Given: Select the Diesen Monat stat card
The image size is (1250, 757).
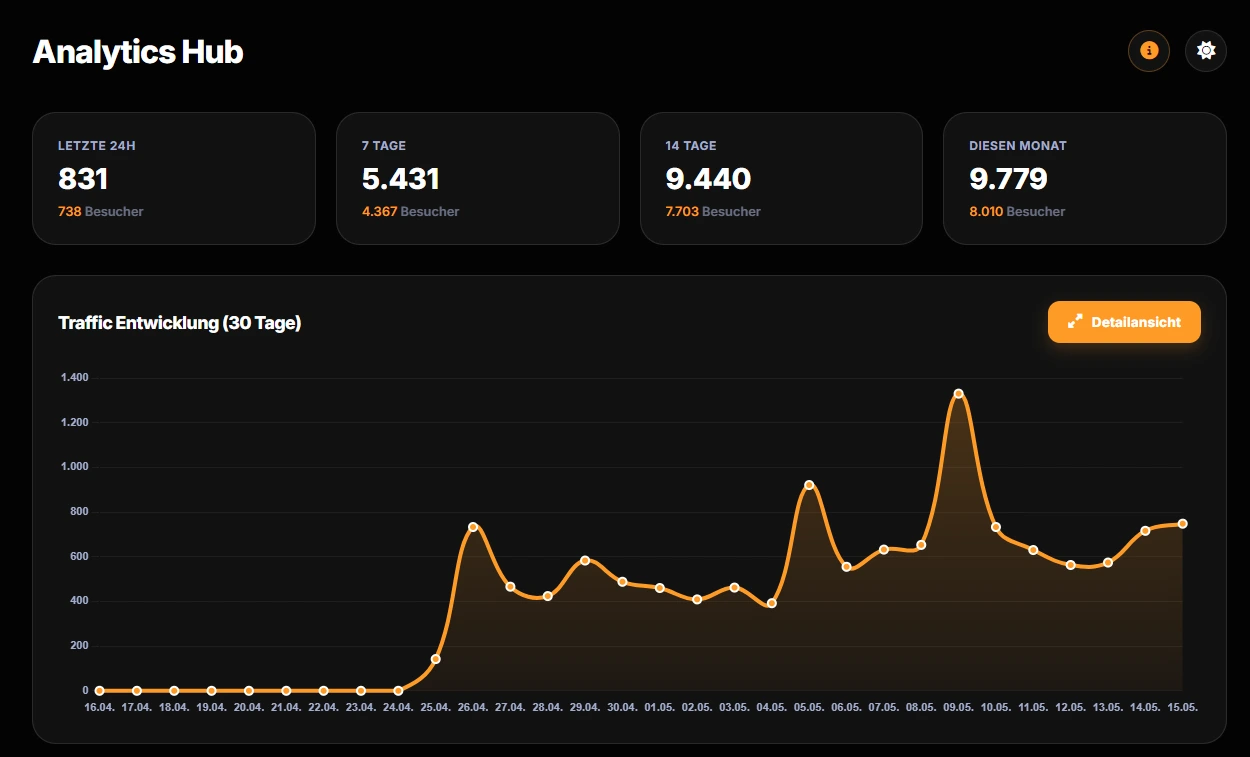Looking at the screenshot, I should click(1085, 178).
